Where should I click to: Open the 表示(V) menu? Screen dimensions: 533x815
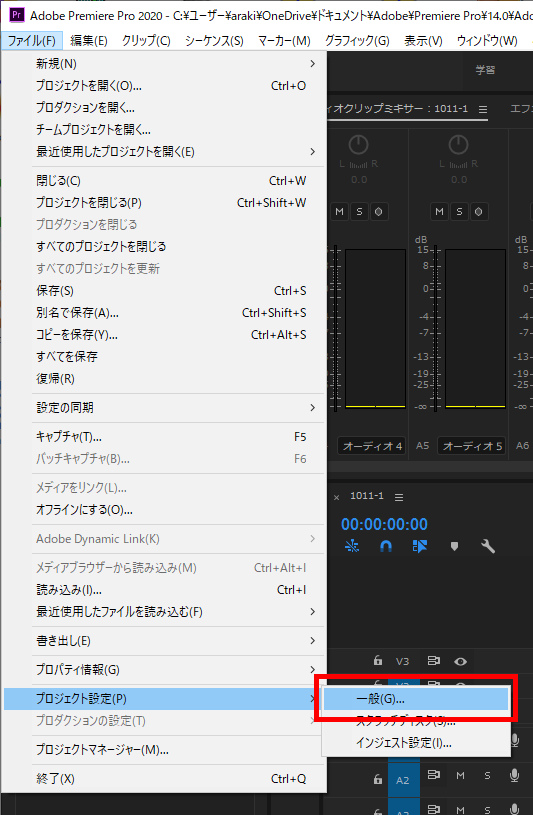tap(424, 41)
